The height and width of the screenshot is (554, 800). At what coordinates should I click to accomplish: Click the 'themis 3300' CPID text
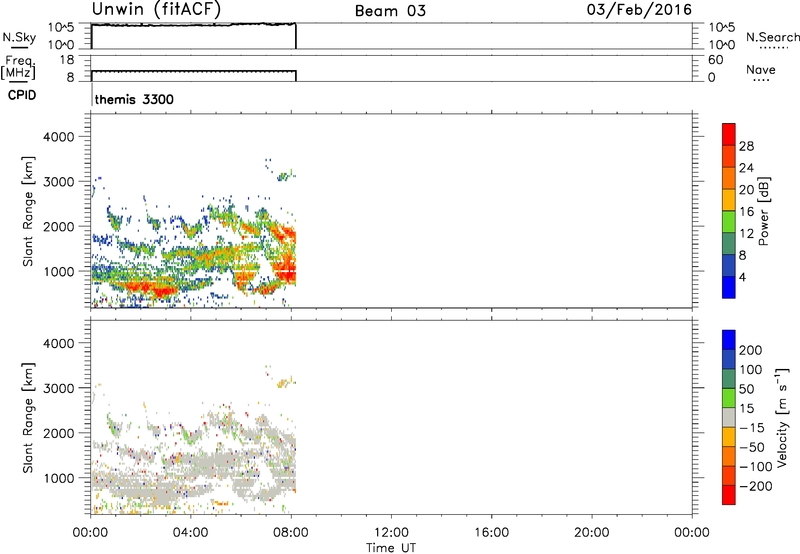click(x=134, y=99)
